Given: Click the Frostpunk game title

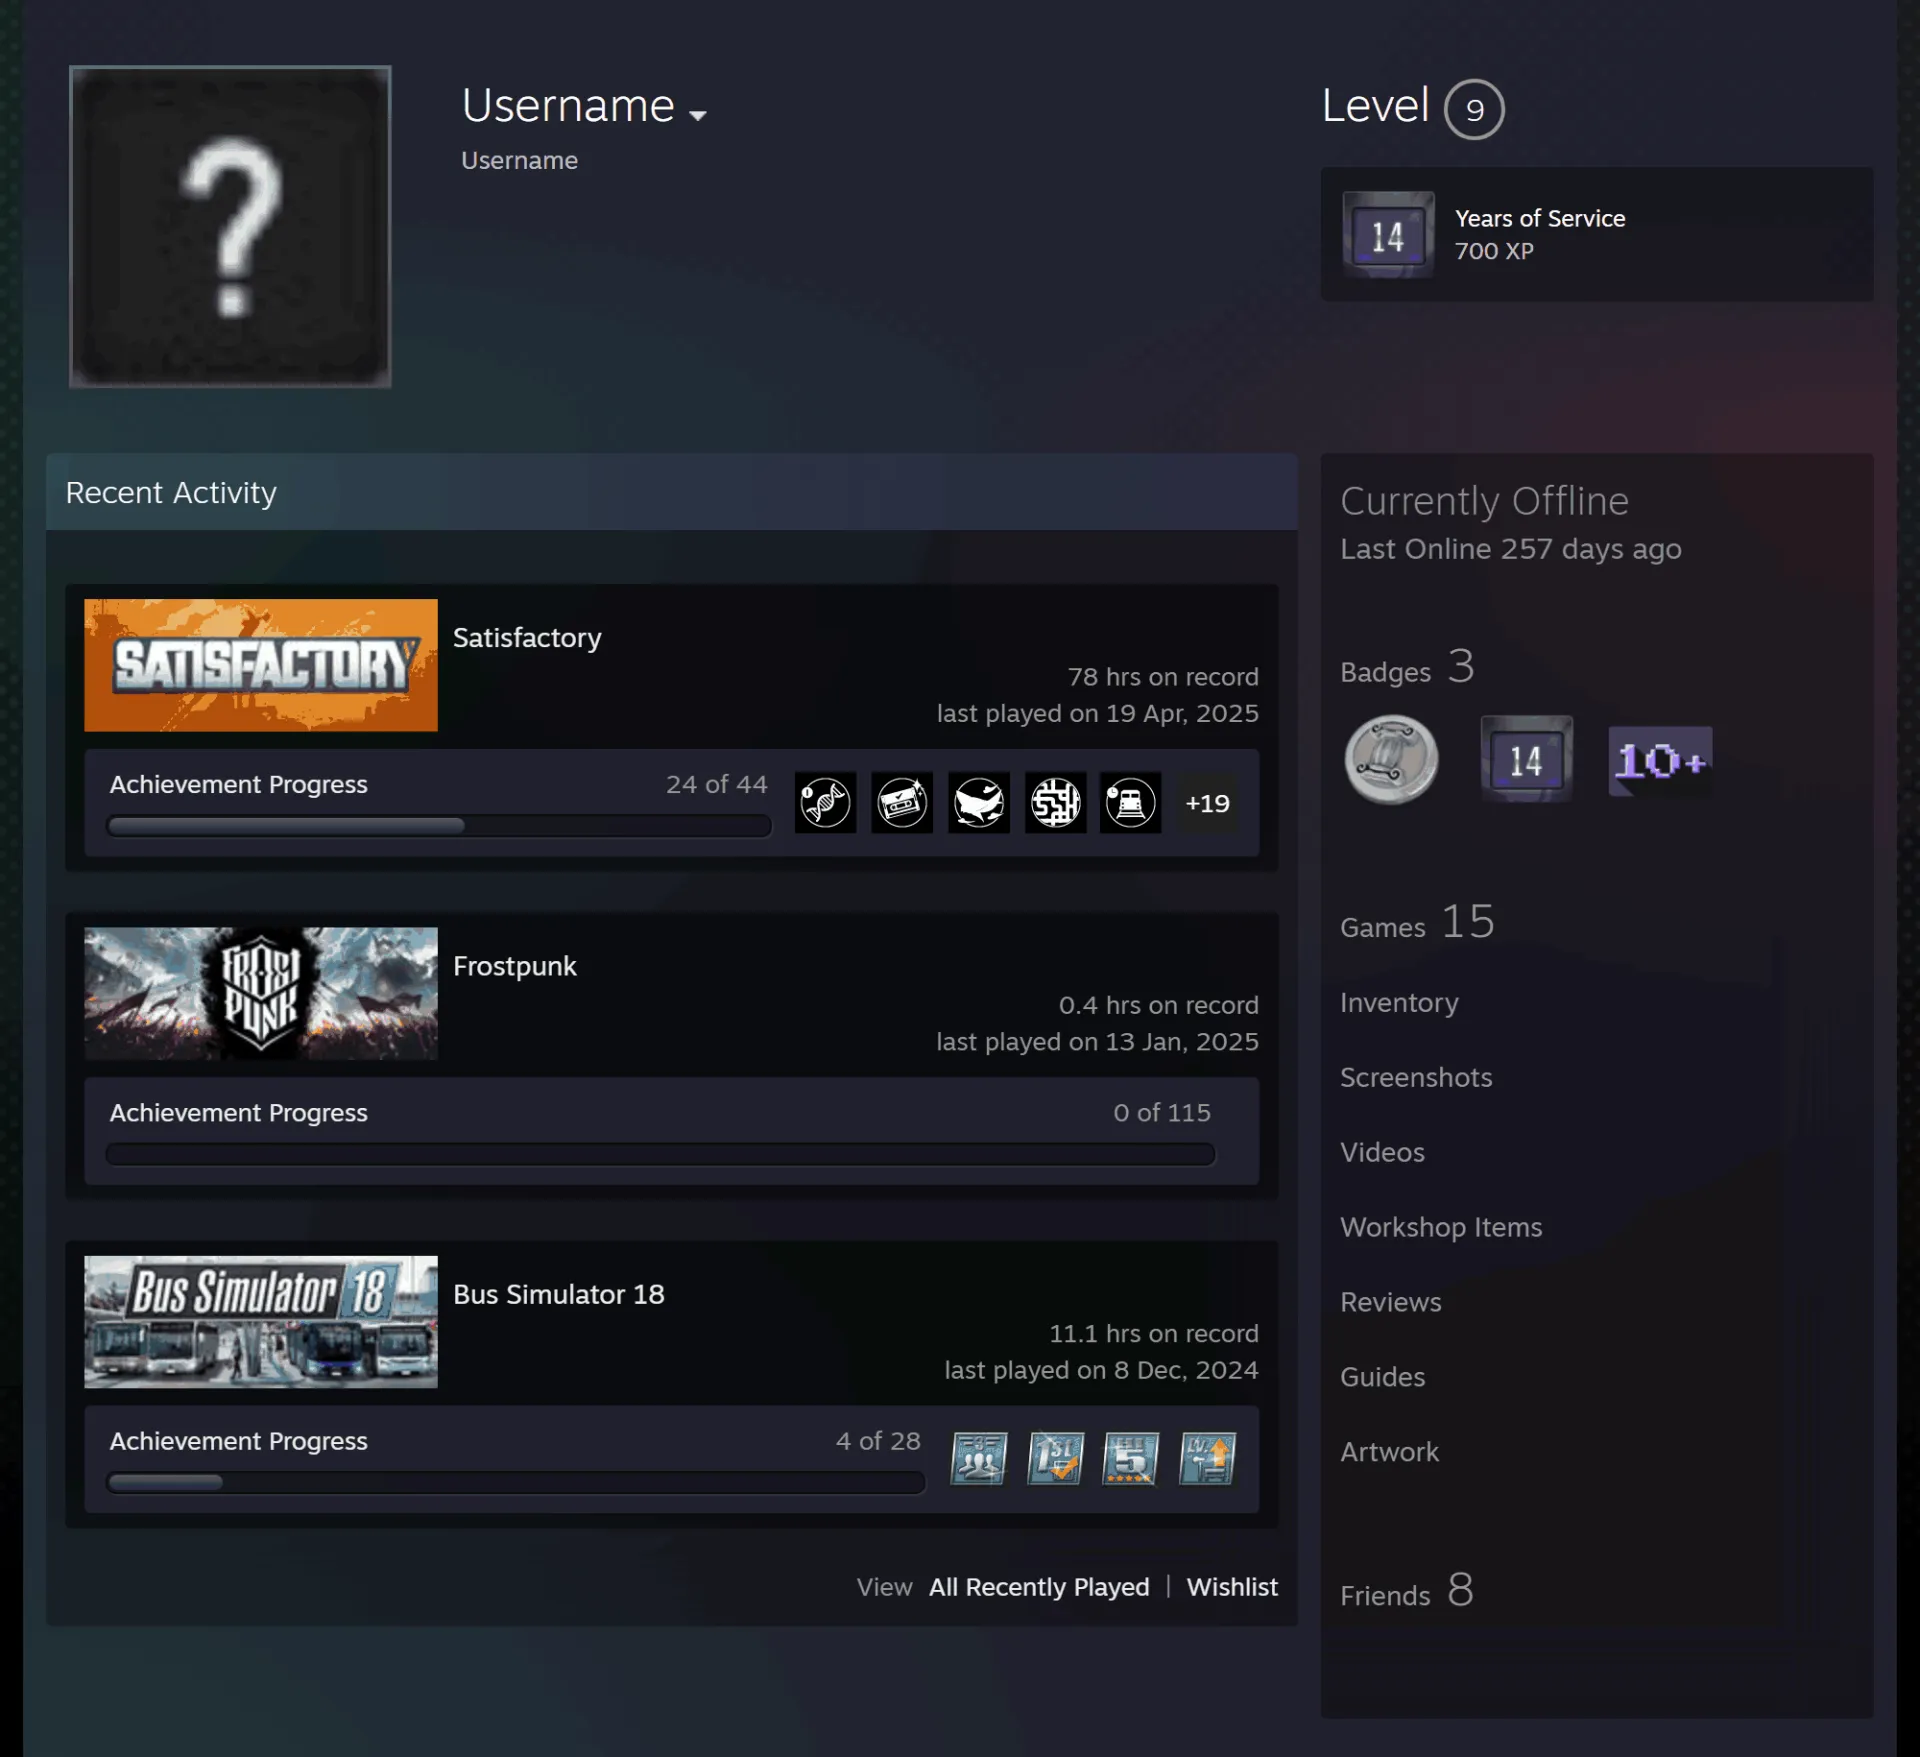Looking at the screenshot, I should point(515,966).
